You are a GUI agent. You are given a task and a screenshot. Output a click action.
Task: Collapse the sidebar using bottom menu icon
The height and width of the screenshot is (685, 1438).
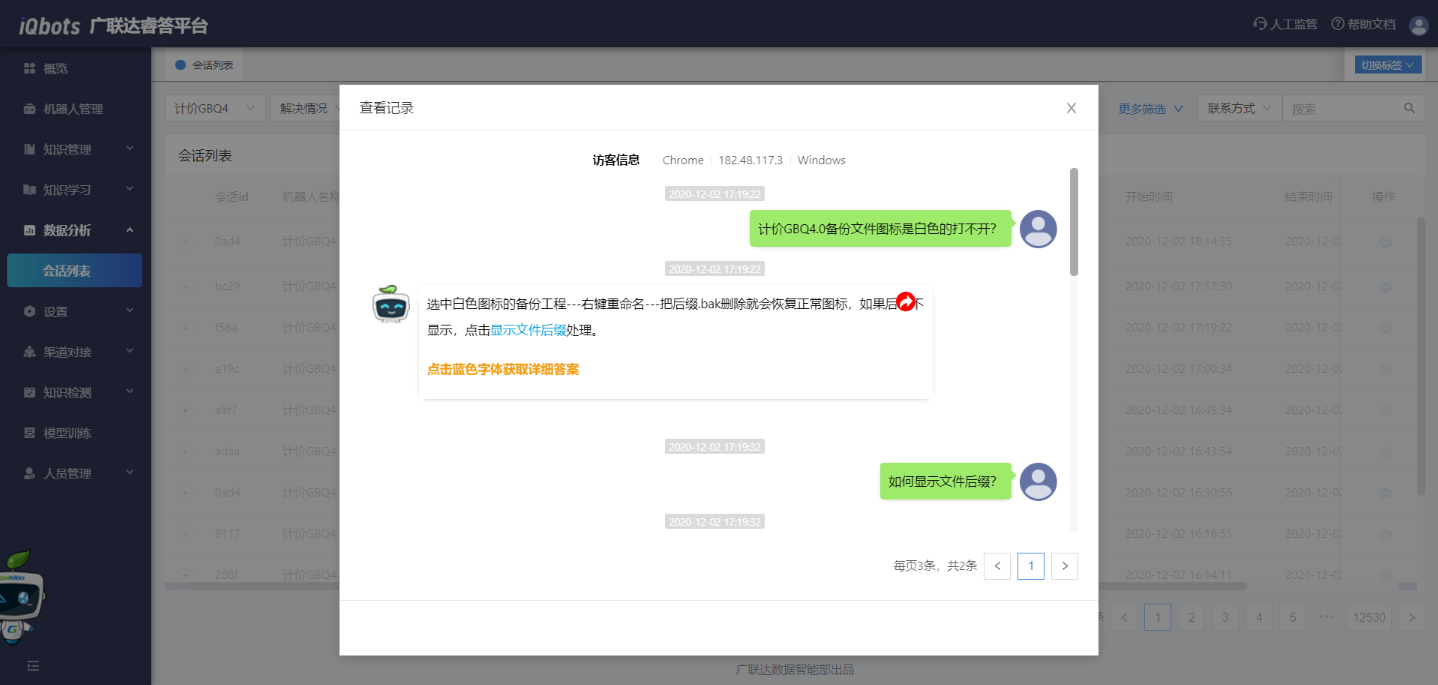33,665
